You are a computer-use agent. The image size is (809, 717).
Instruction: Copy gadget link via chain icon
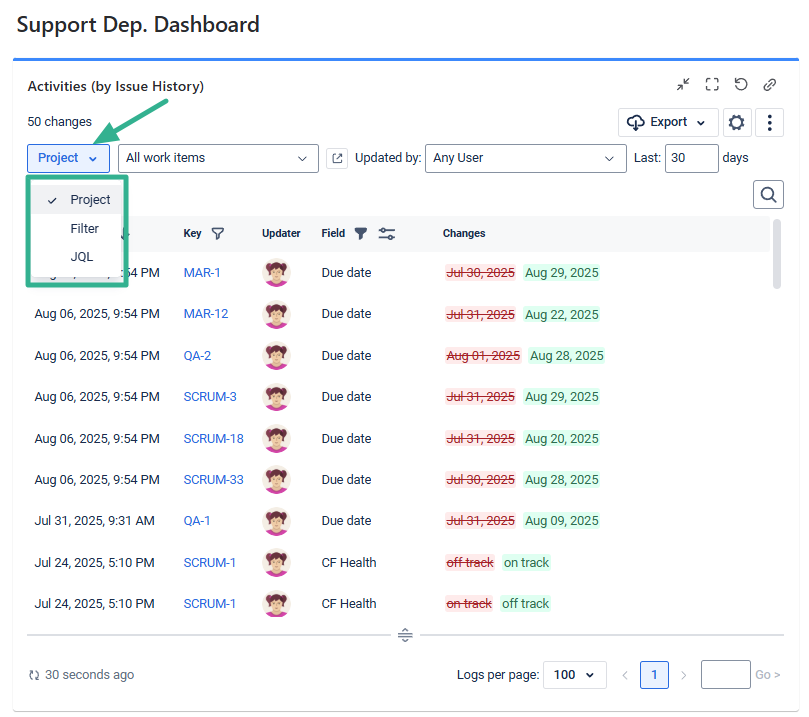(769, 85)
